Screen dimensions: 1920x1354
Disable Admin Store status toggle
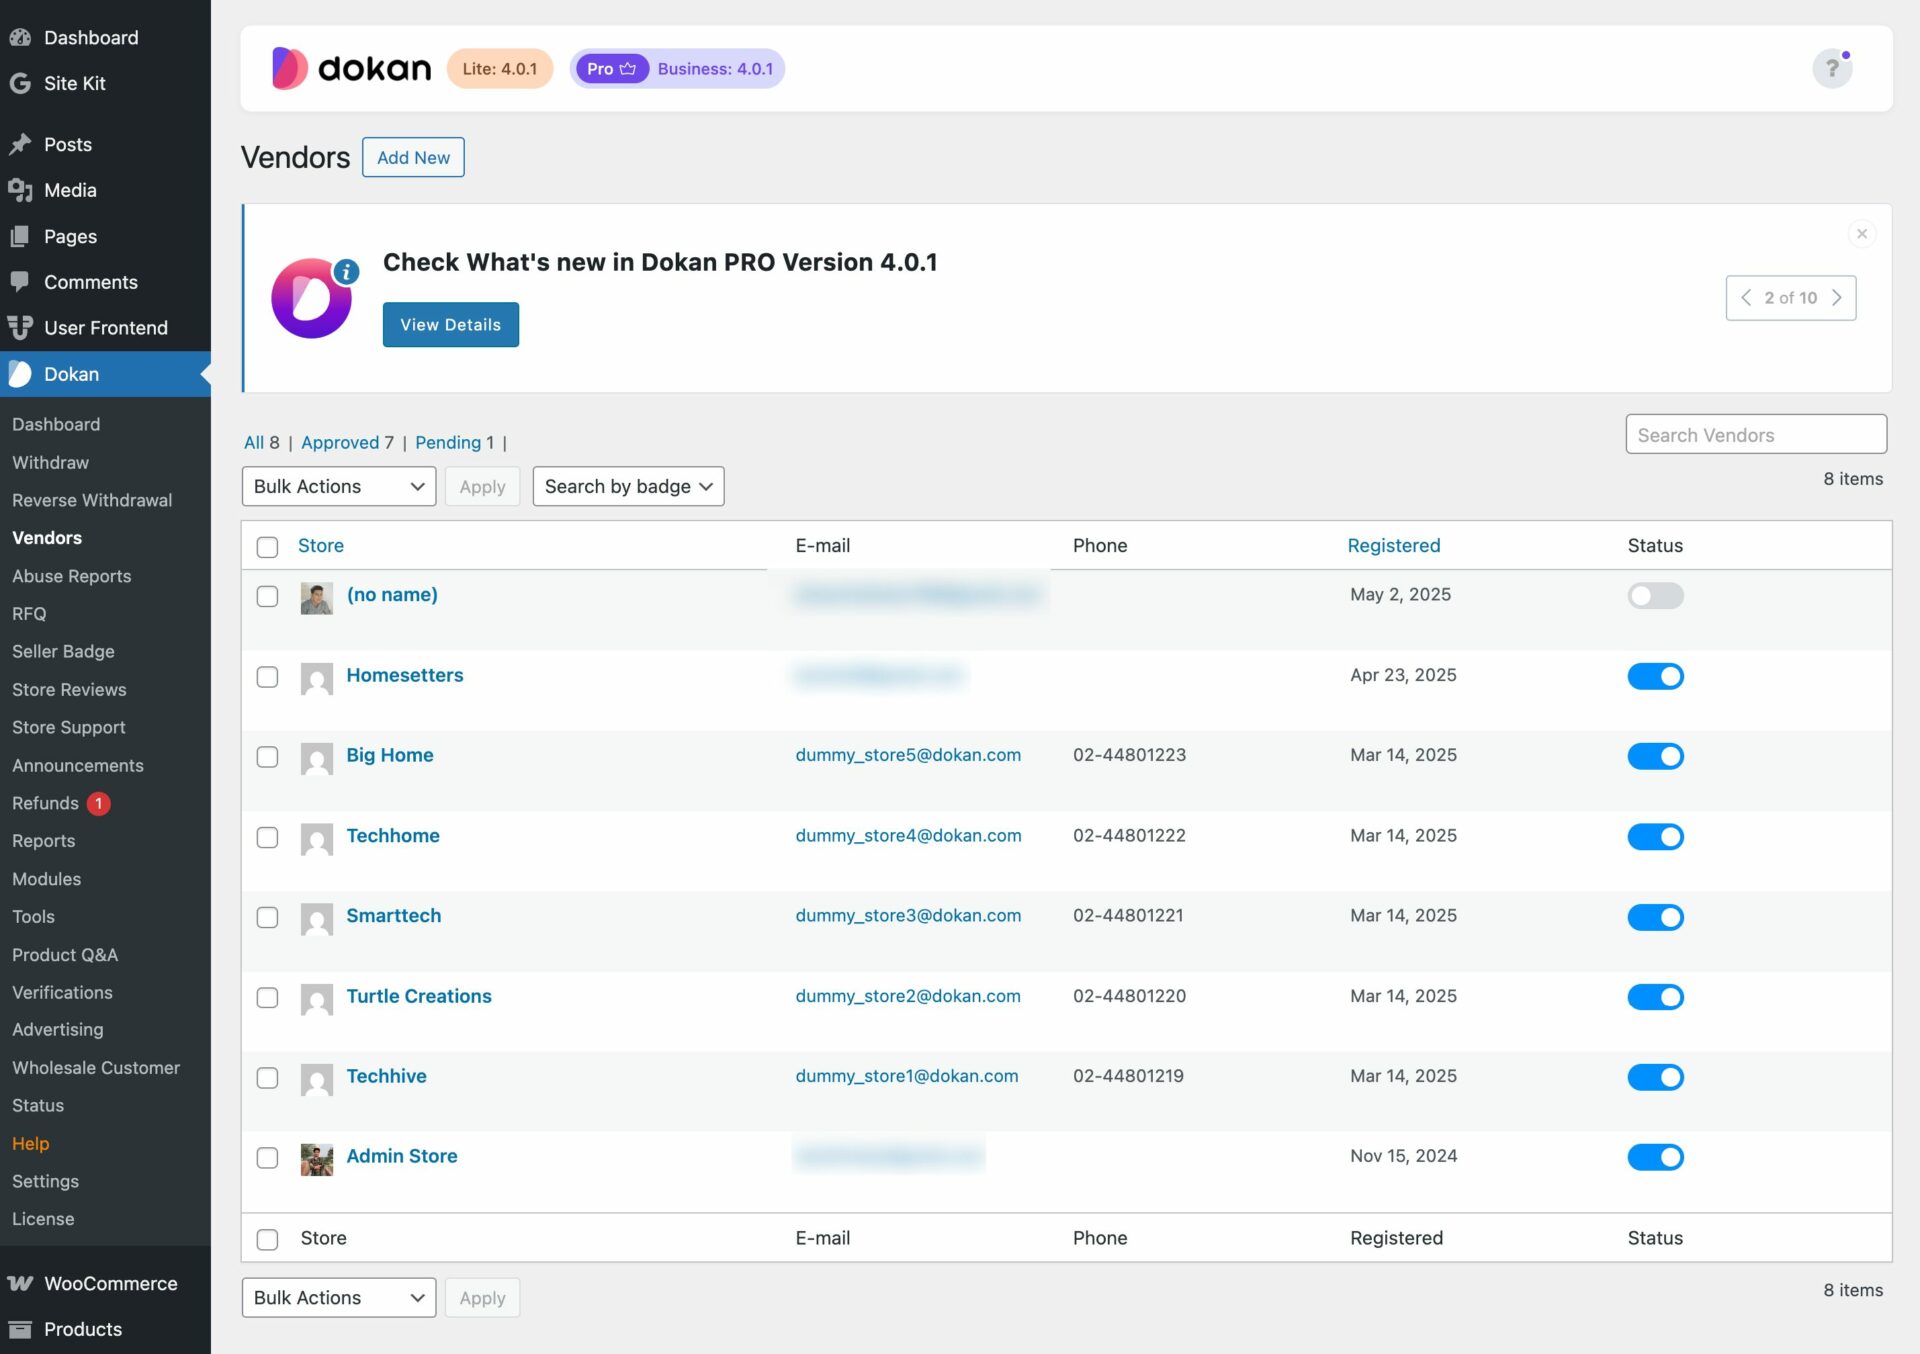1655,1157
